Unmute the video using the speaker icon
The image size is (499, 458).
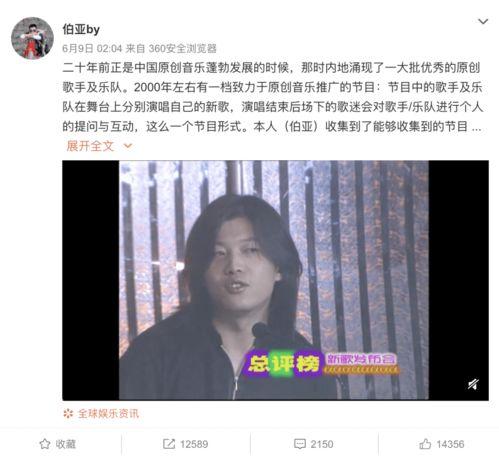pyautogui.click(x=473, y=384)
